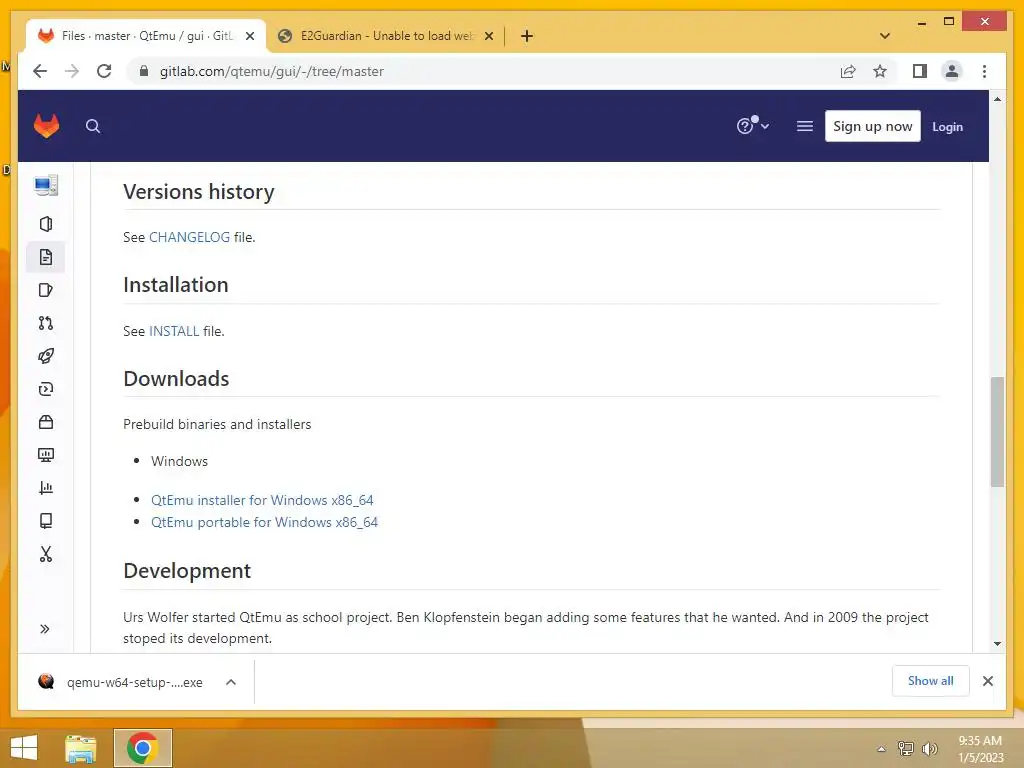
Task: Show hidden system tray icons
Action: [x=881, y=749]
